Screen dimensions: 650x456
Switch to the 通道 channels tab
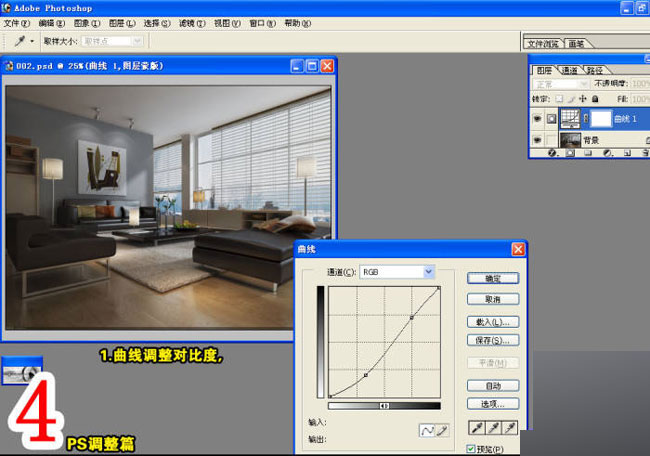click(x=570, y=70)
